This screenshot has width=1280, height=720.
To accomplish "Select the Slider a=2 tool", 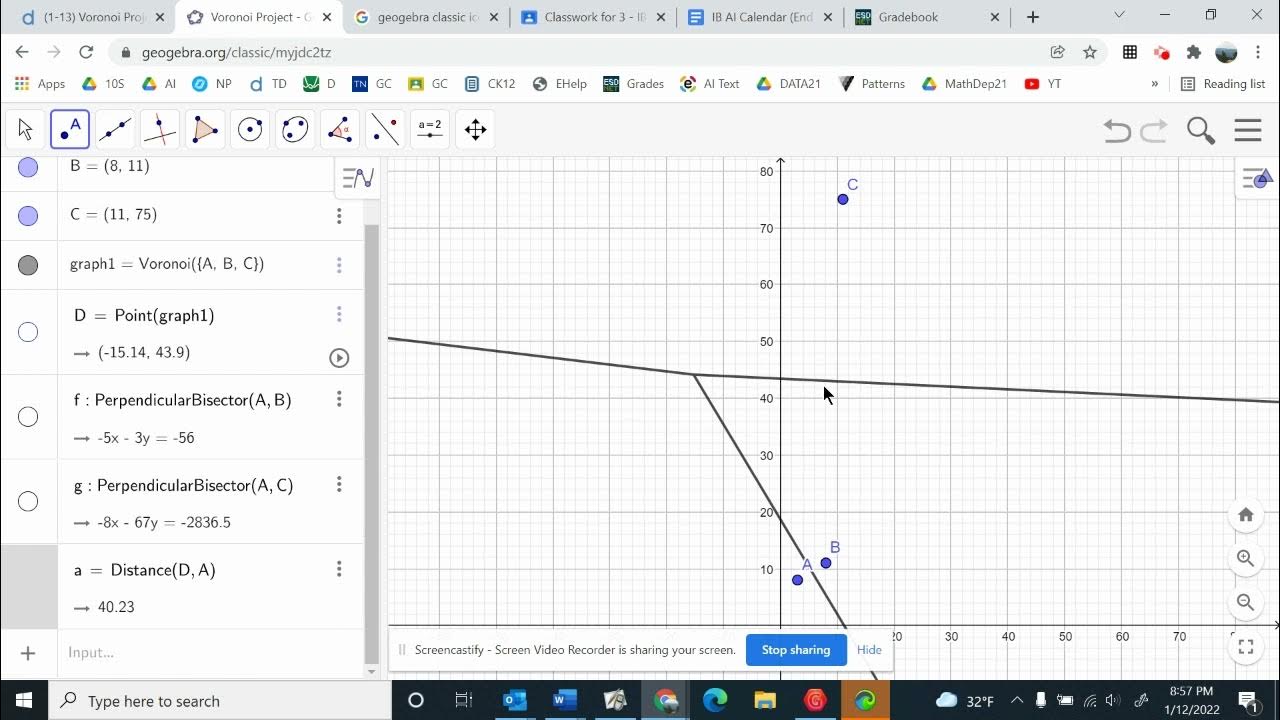I will (x=430, y=130).
